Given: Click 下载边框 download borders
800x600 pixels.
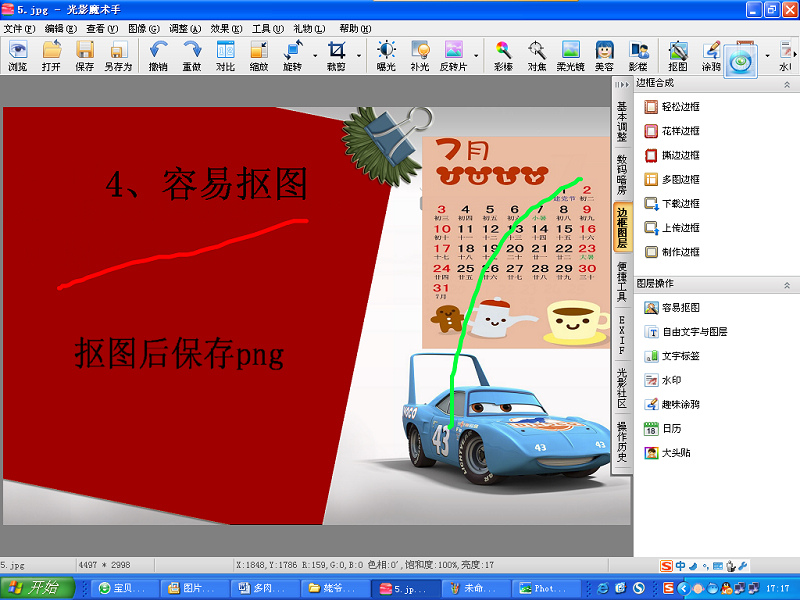Looking at the screenshot, I should (672, 204).
